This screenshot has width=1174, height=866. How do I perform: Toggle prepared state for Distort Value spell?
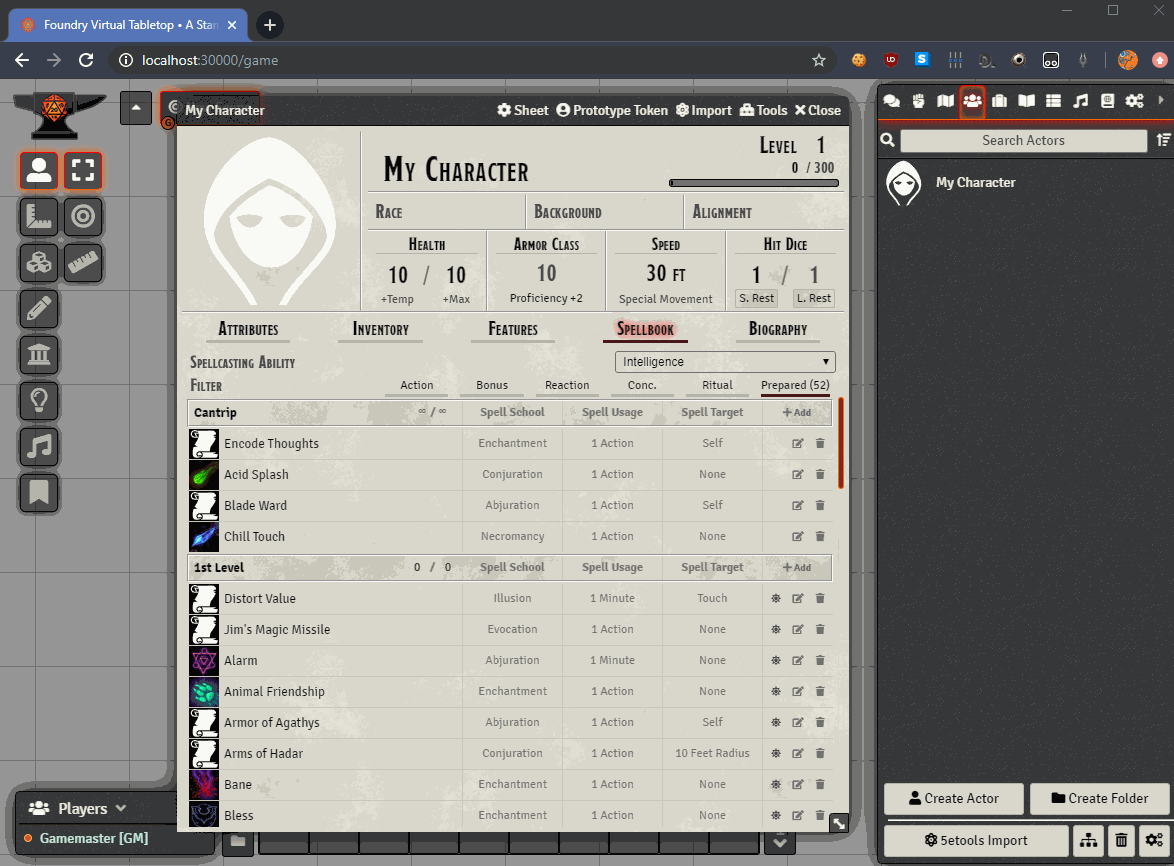click(775, 599)
